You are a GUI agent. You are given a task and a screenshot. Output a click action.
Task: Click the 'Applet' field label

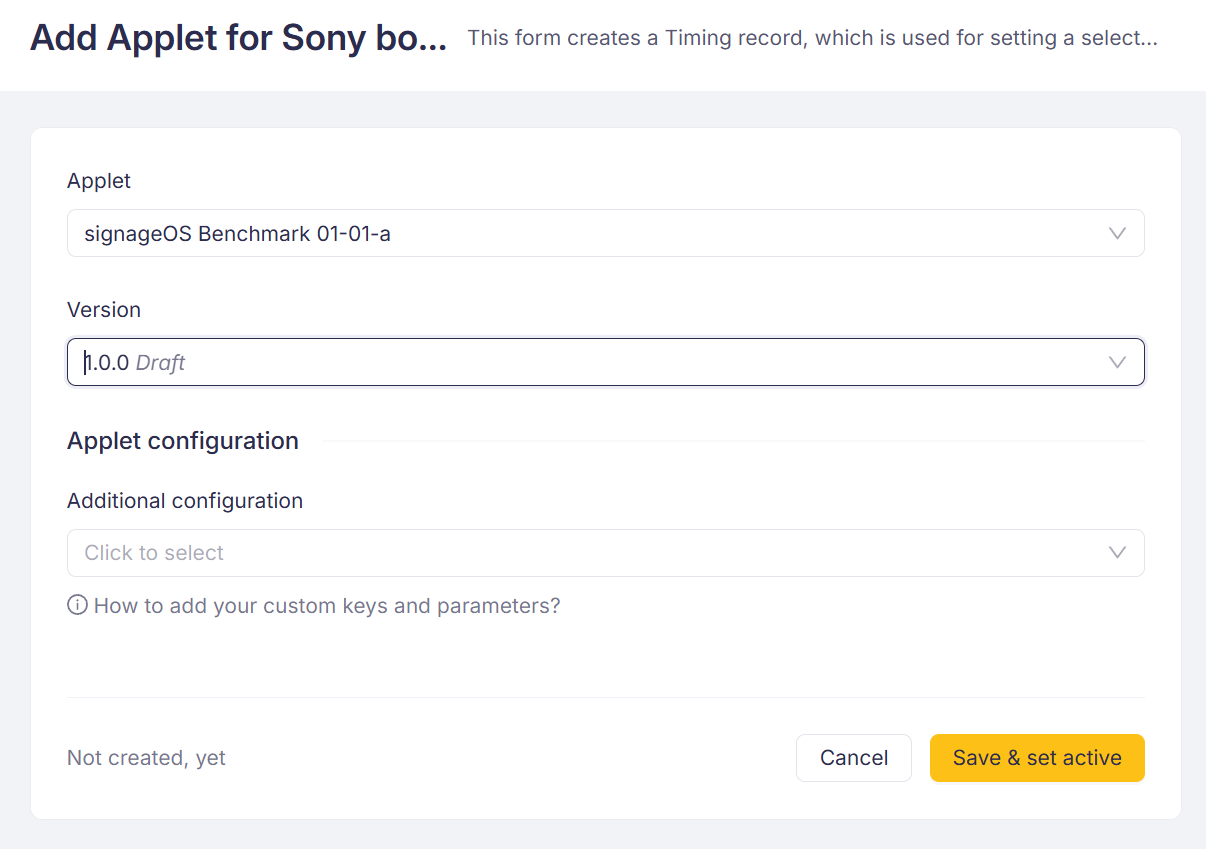(99, 181)
